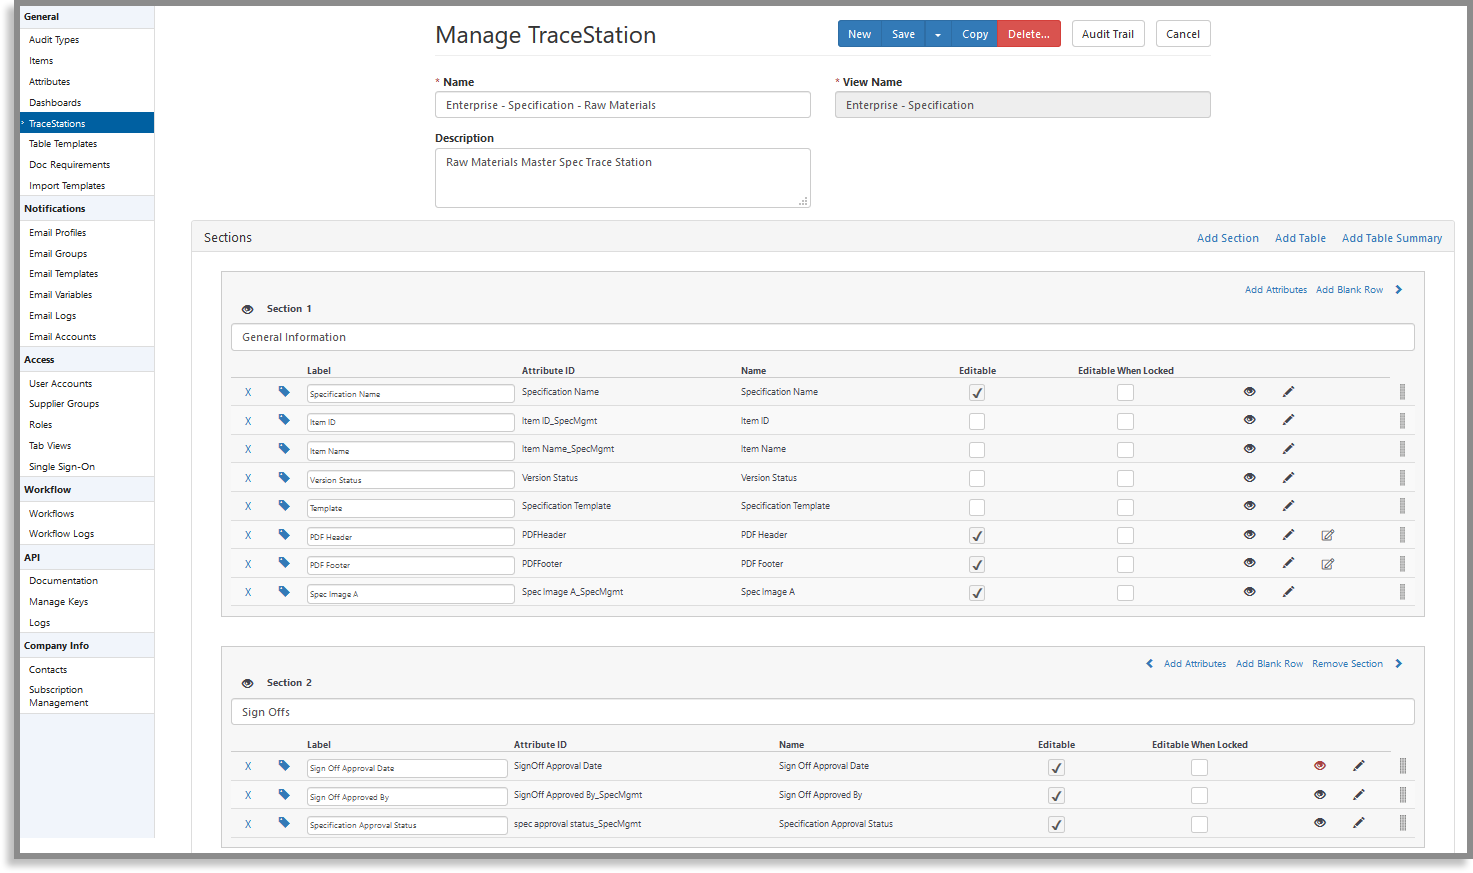Grab drag handle of Specification Name row
Screen dimensions: 1473x873
pos(1402,392)
